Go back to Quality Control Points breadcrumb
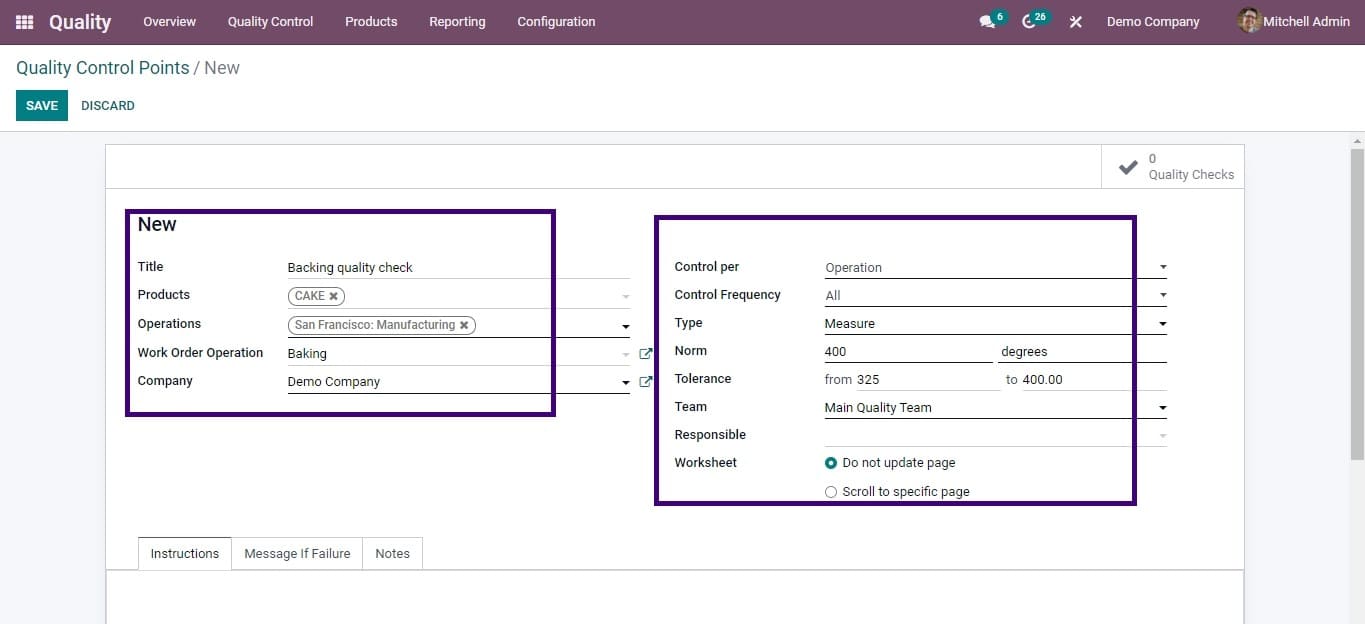The image size is (1365, 624). tap(103, 68)
